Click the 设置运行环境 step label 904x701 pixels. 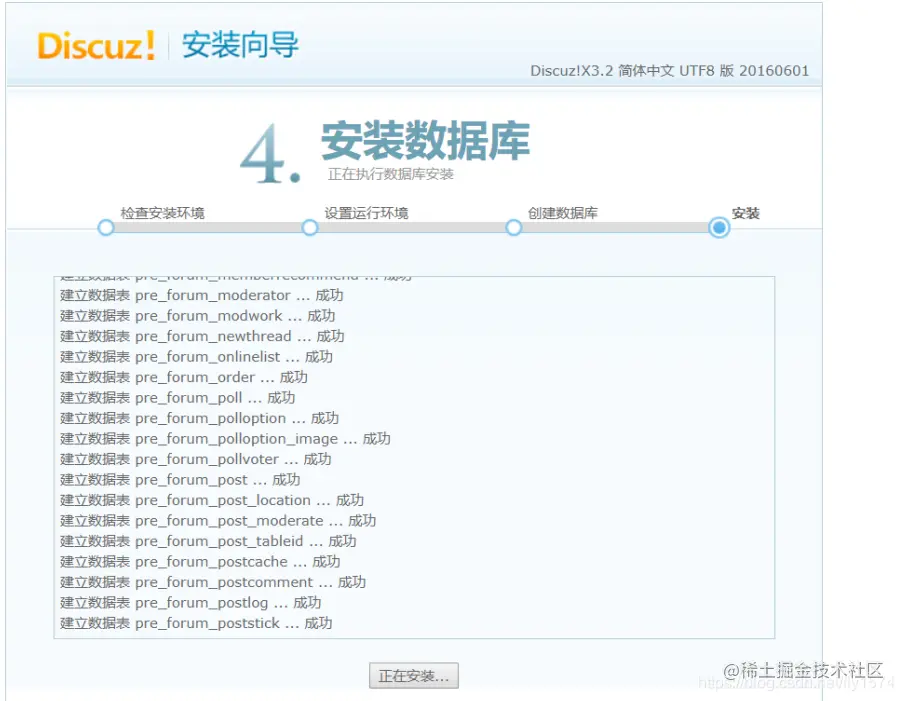point(366,213)
